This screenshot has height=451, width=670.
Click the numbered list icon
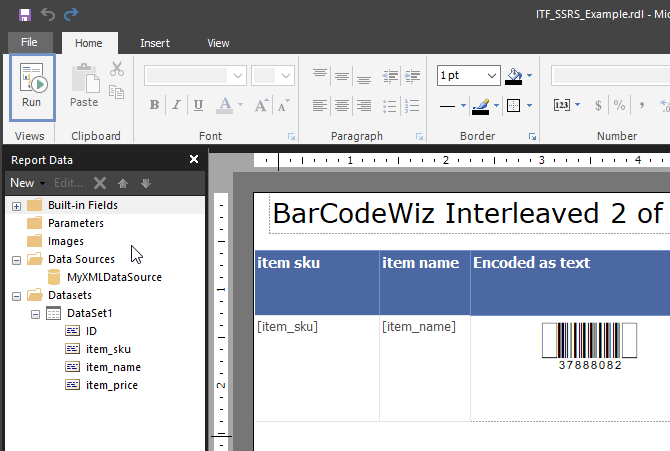[412, 106]
